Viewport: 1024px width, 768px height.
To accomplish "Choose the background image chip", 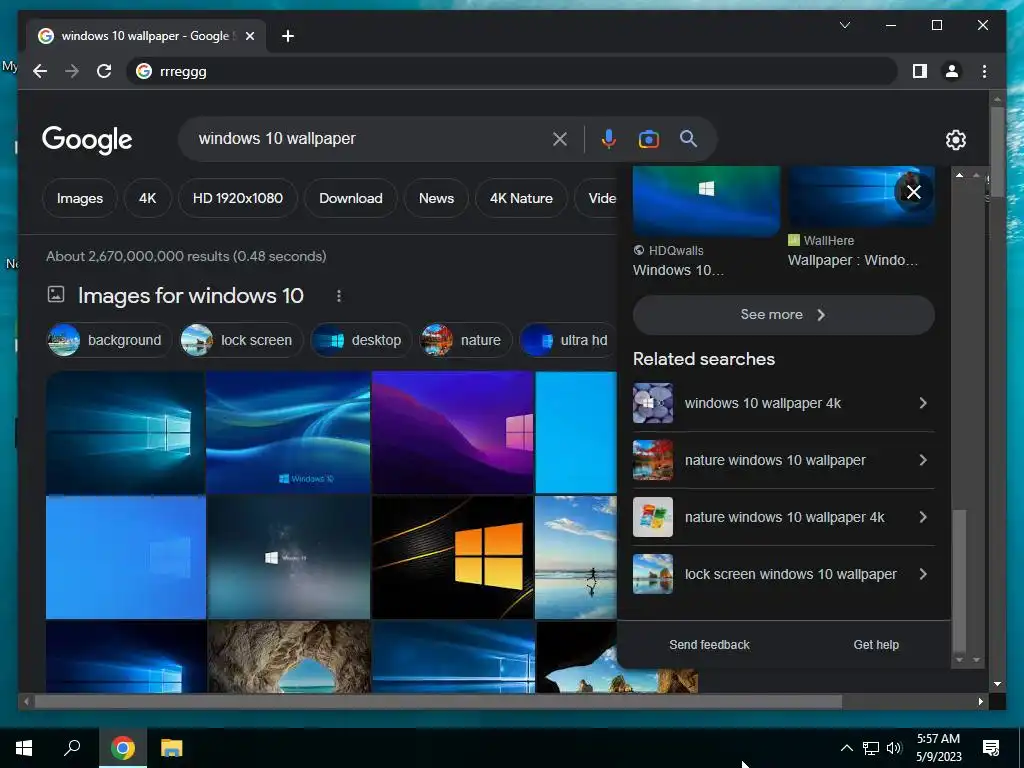I will coord(108,340).
